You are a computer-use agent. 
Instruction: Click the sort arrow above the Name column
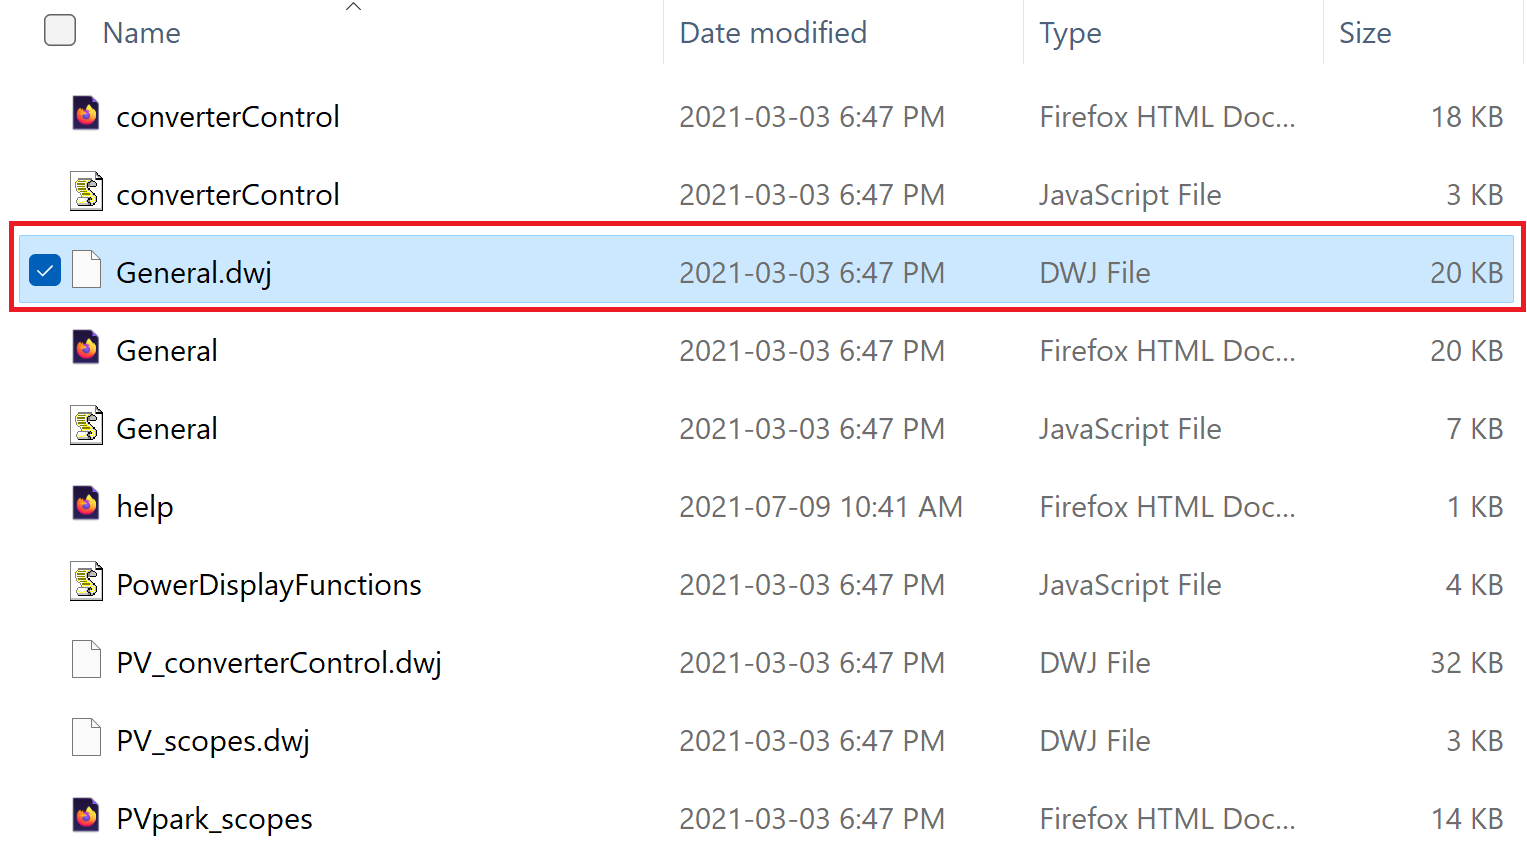[353, 7]
